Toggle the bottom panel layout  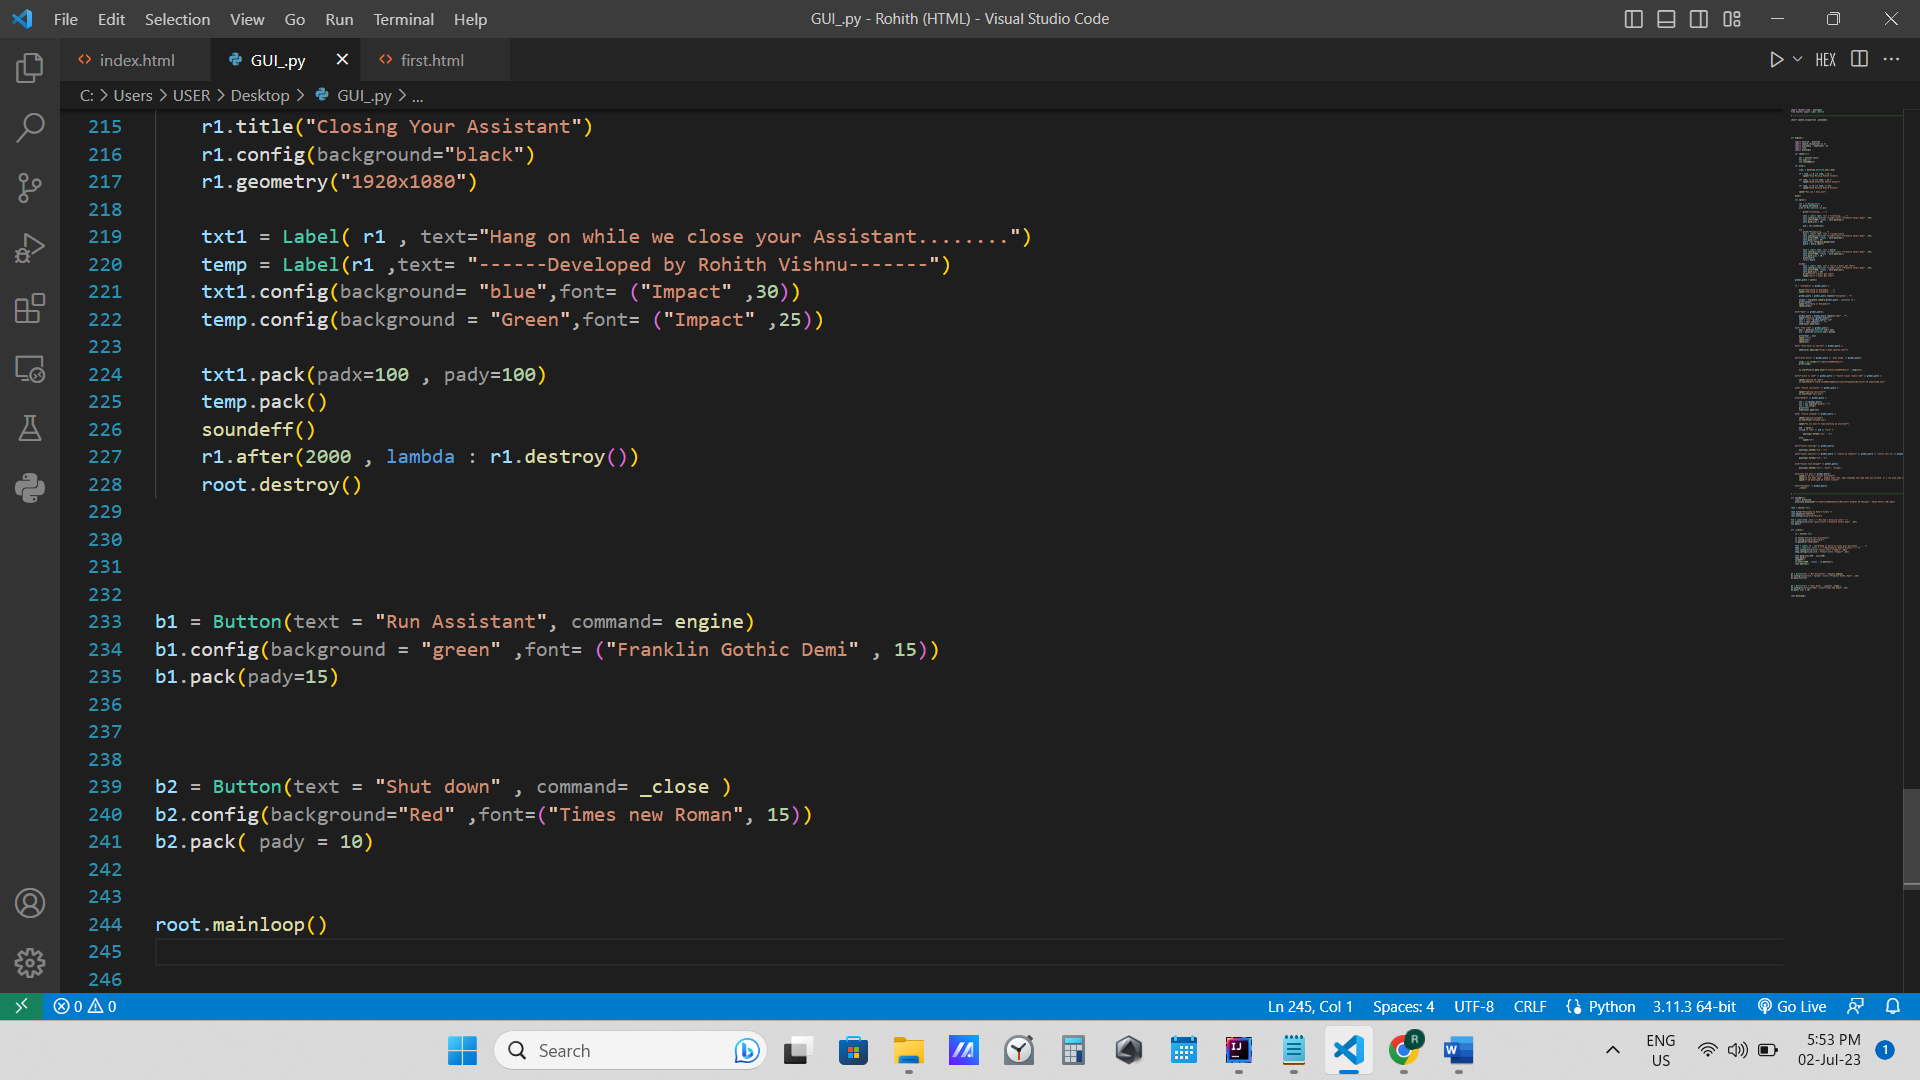click(1666, 19)
